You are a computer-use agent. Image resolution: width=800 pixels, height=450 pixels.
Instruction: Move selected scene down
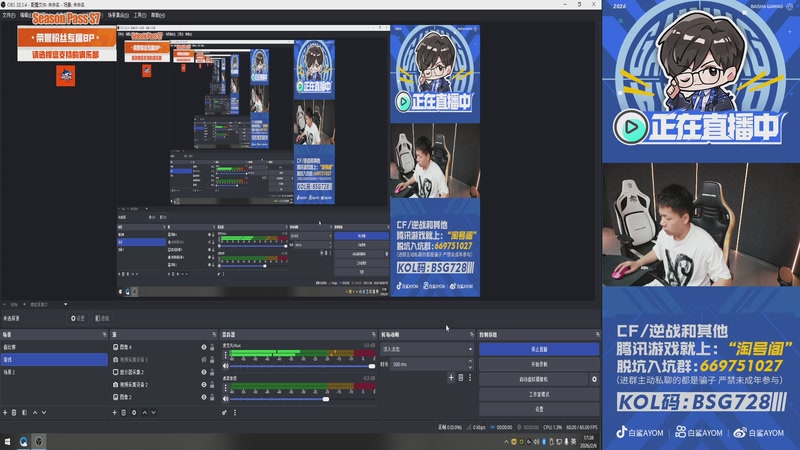click(x=44, y=412)
